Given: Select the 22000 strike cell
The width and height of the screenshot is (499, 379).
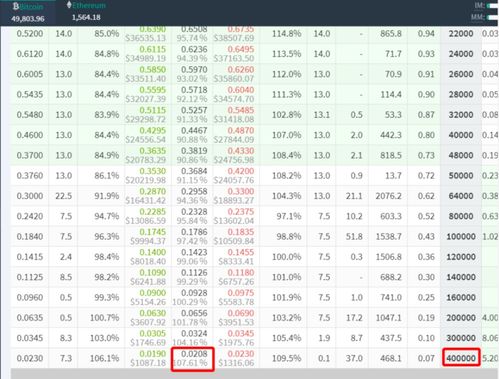Looking at the screenshot, I should pyautogui.click(x=461, y=34).
